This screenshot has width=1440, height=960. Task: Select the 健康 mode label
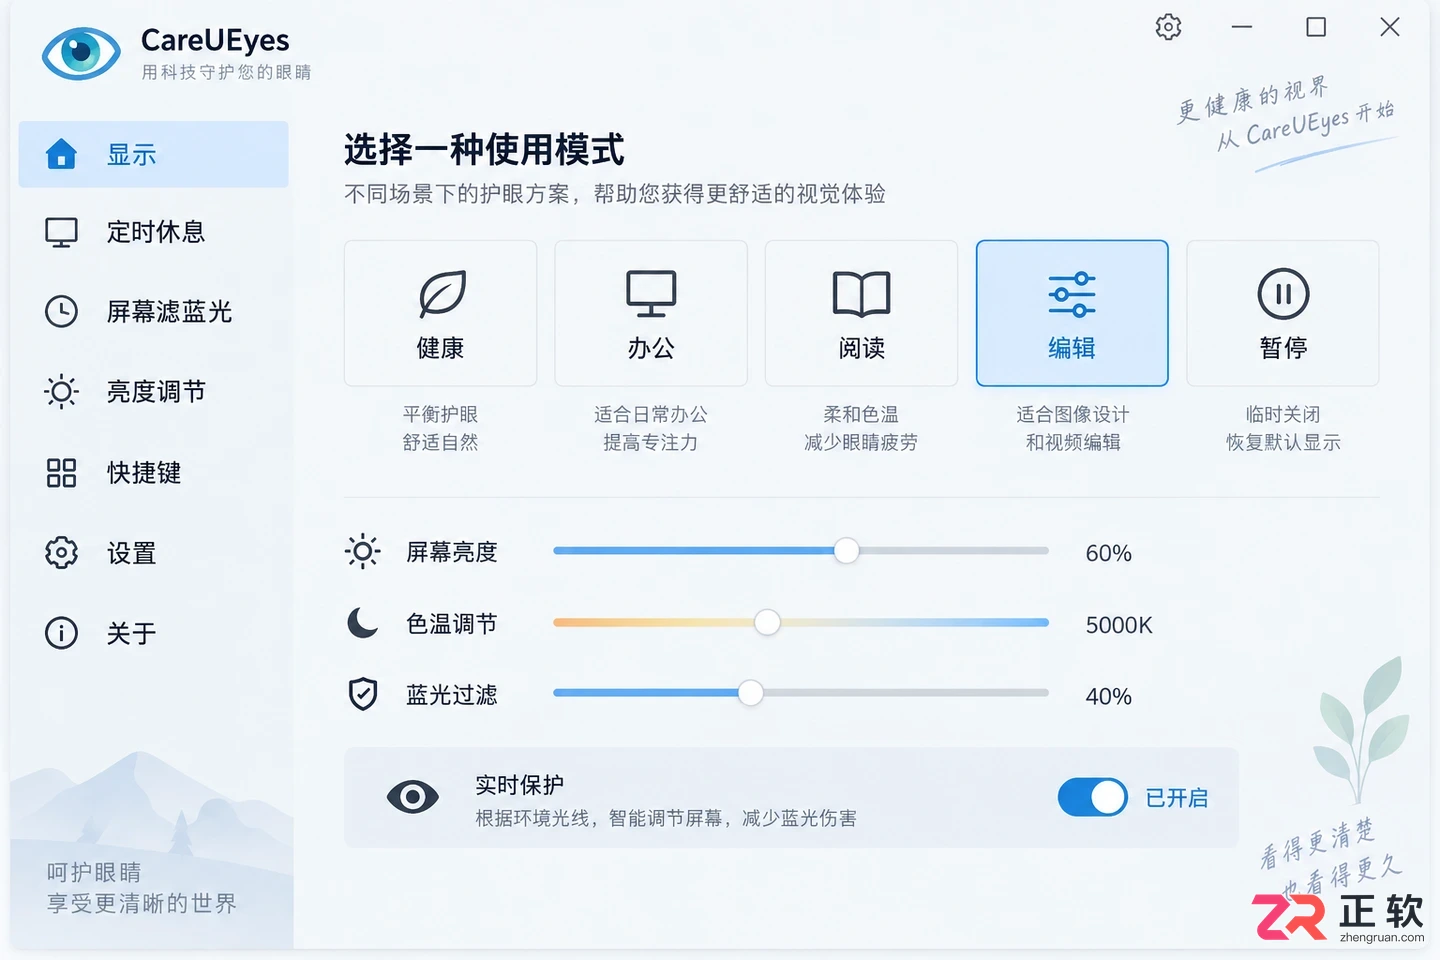click(x=440, y=348)
